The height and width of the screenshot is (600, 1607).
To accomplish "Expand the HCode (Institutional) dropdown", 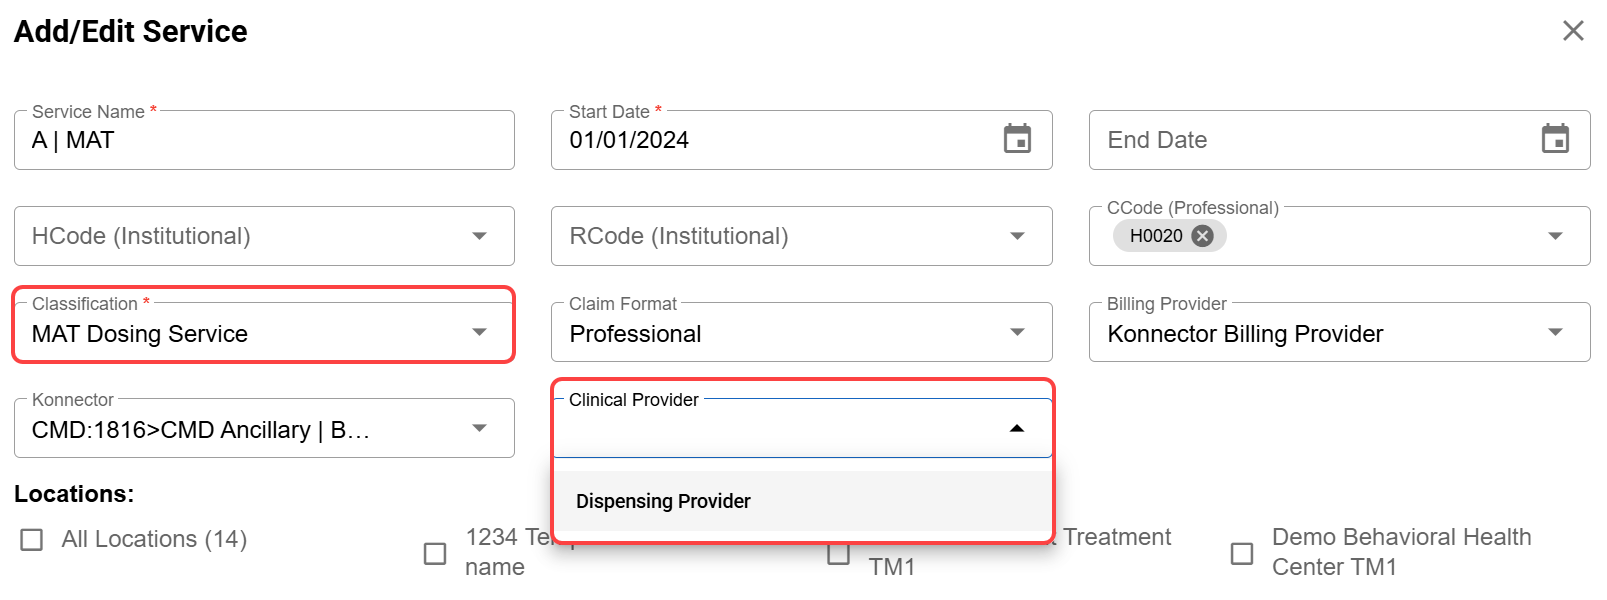I will (x=479, y=236).
